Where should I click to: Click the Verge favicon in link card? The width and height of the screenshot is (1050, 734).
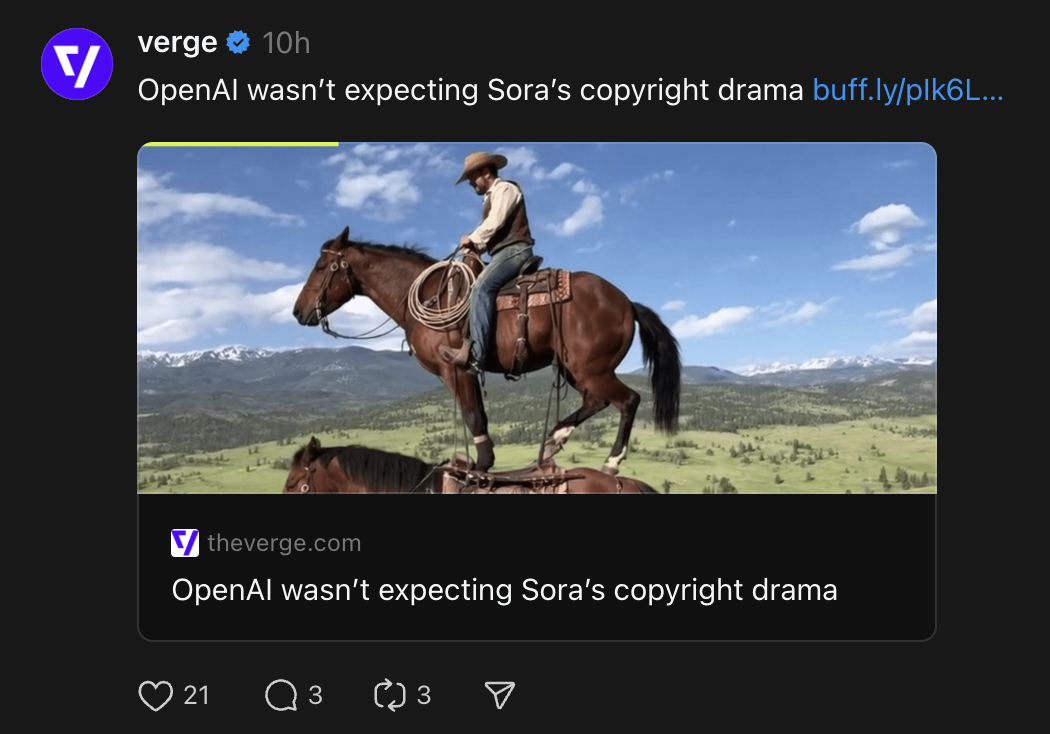point(185,543)
